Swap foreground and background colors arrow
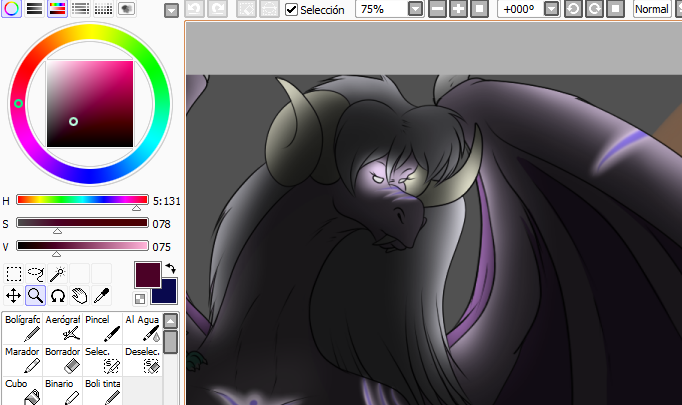The width and height of the screenshot is (682, 405). [170, 268]
